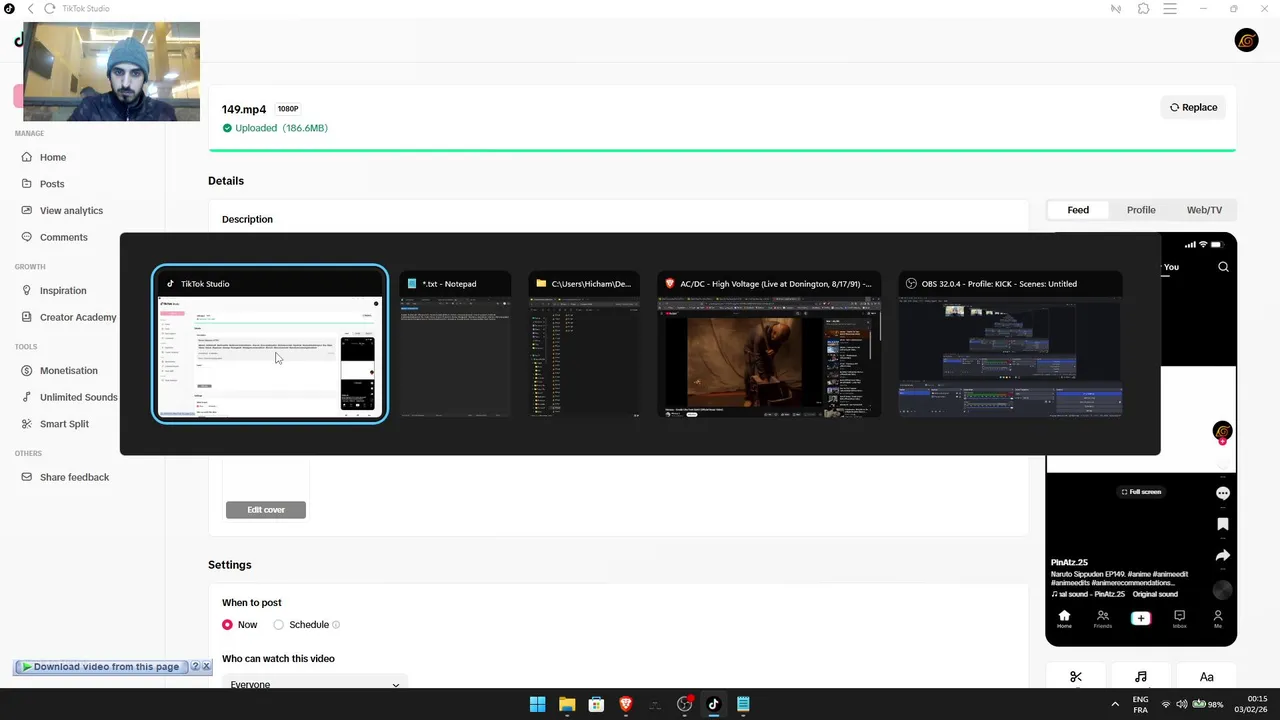
Task: Select the File Explorer window in switcher
Action: click(x=584, y=344)
